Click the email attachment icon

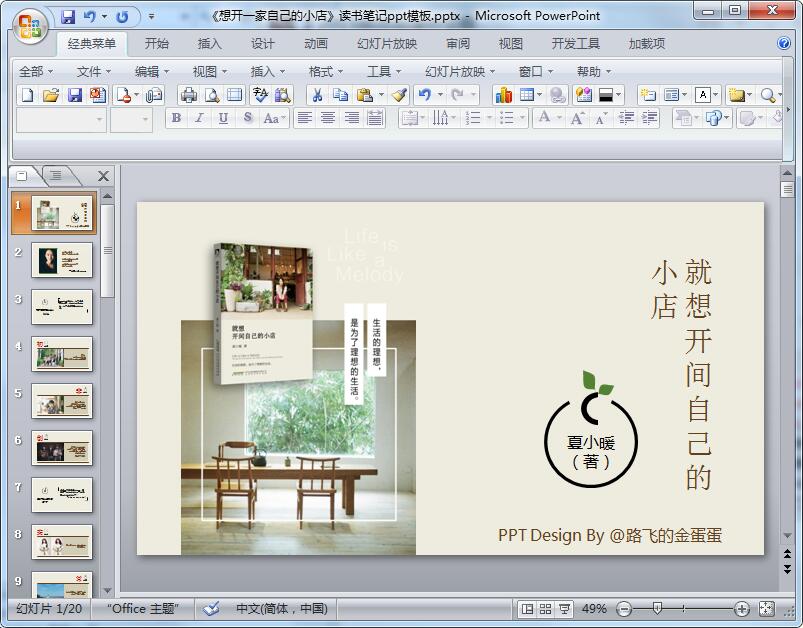[x=154, y=95]
